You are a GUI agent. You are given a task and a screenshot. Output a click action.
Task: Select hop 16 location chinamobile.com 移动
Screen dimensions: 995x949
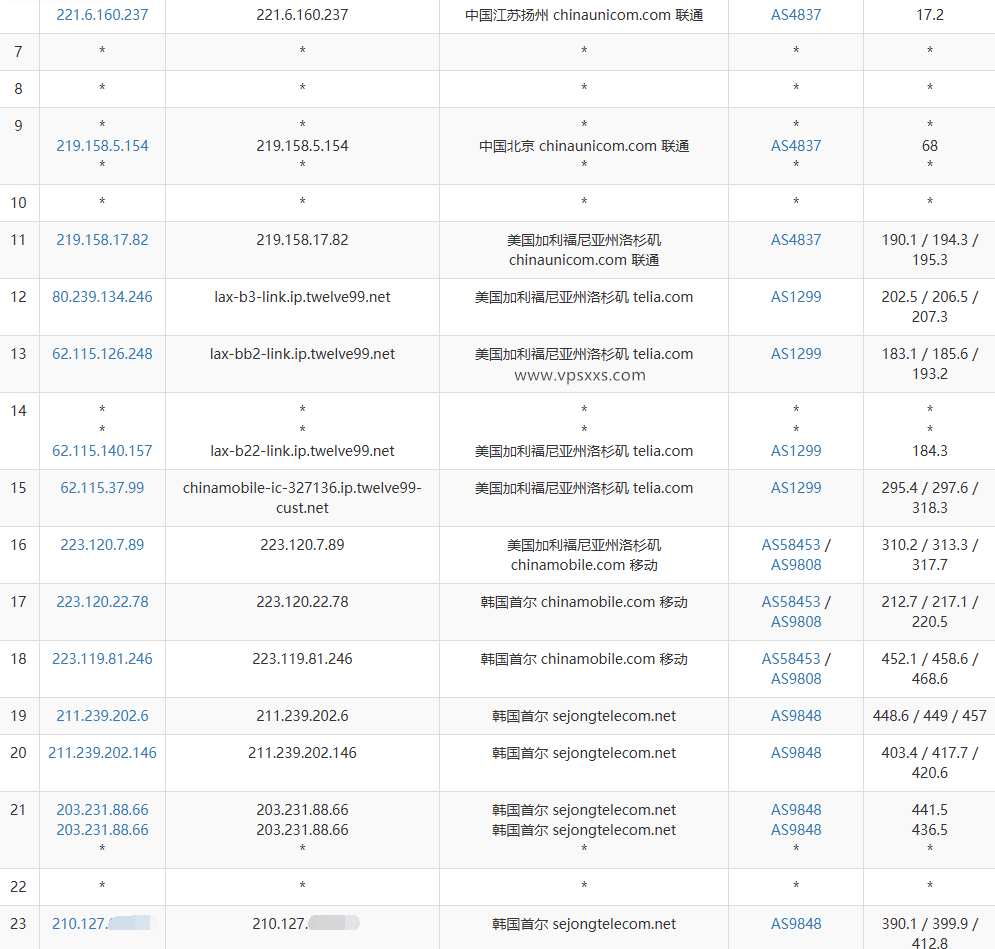tap(584, 565)
